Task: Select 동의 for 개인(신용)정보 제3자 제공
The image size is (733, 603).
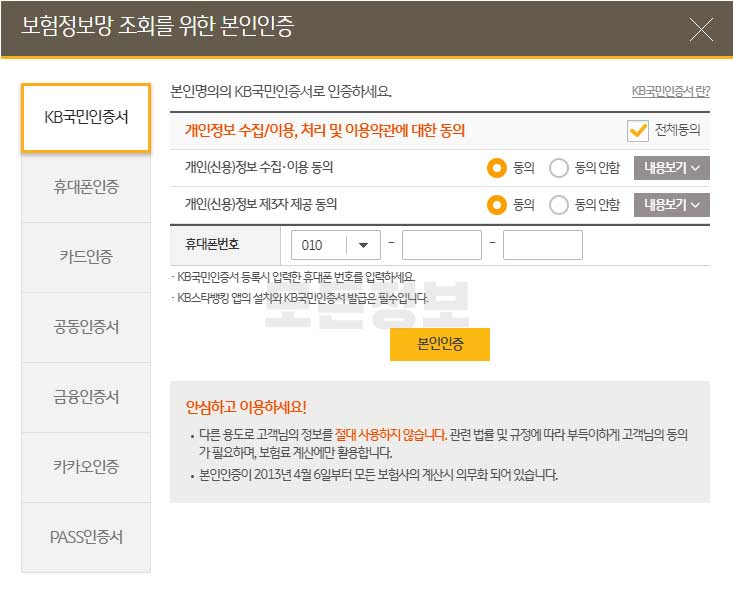Action: click(496, 205)
